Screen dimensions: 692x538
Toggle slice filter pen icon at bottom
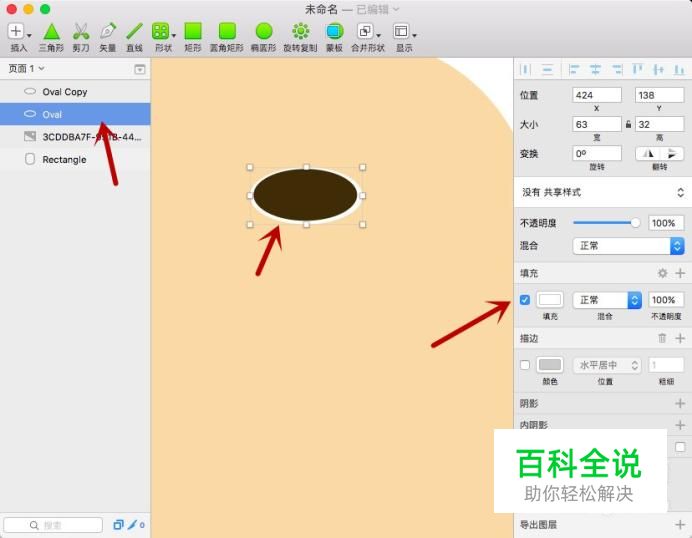132,525
